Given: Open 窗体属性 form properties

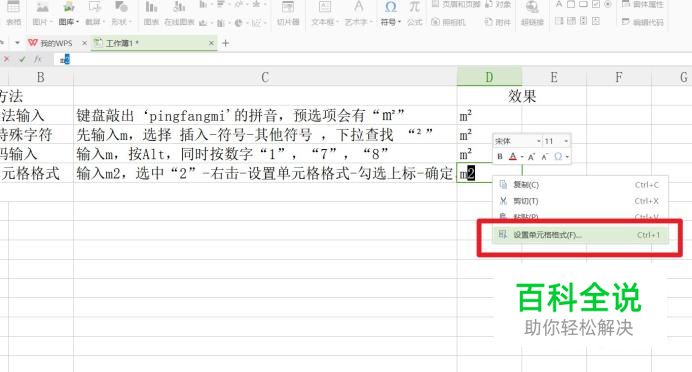Looking at the screenshot, I should pyautogui.click(x=643, y=4).
